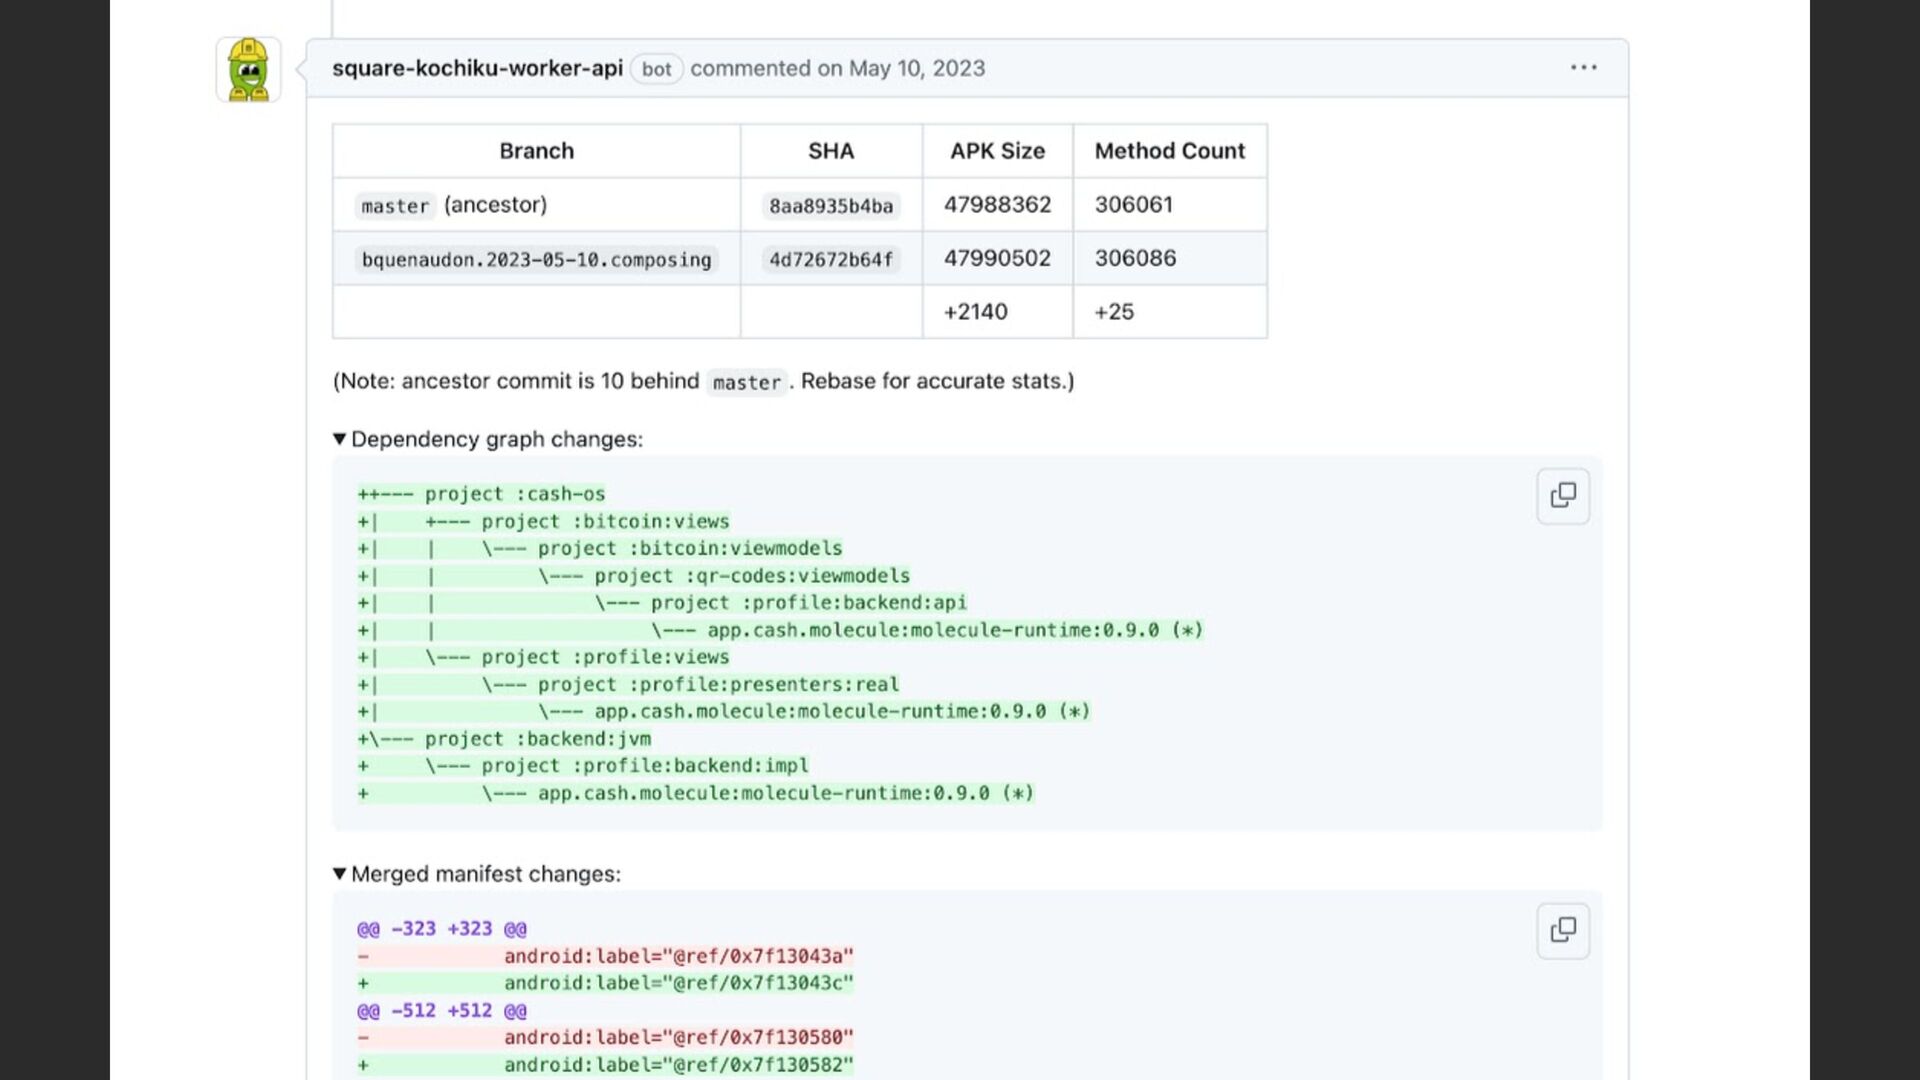Click the master branch tag in table

coord(395,206)
